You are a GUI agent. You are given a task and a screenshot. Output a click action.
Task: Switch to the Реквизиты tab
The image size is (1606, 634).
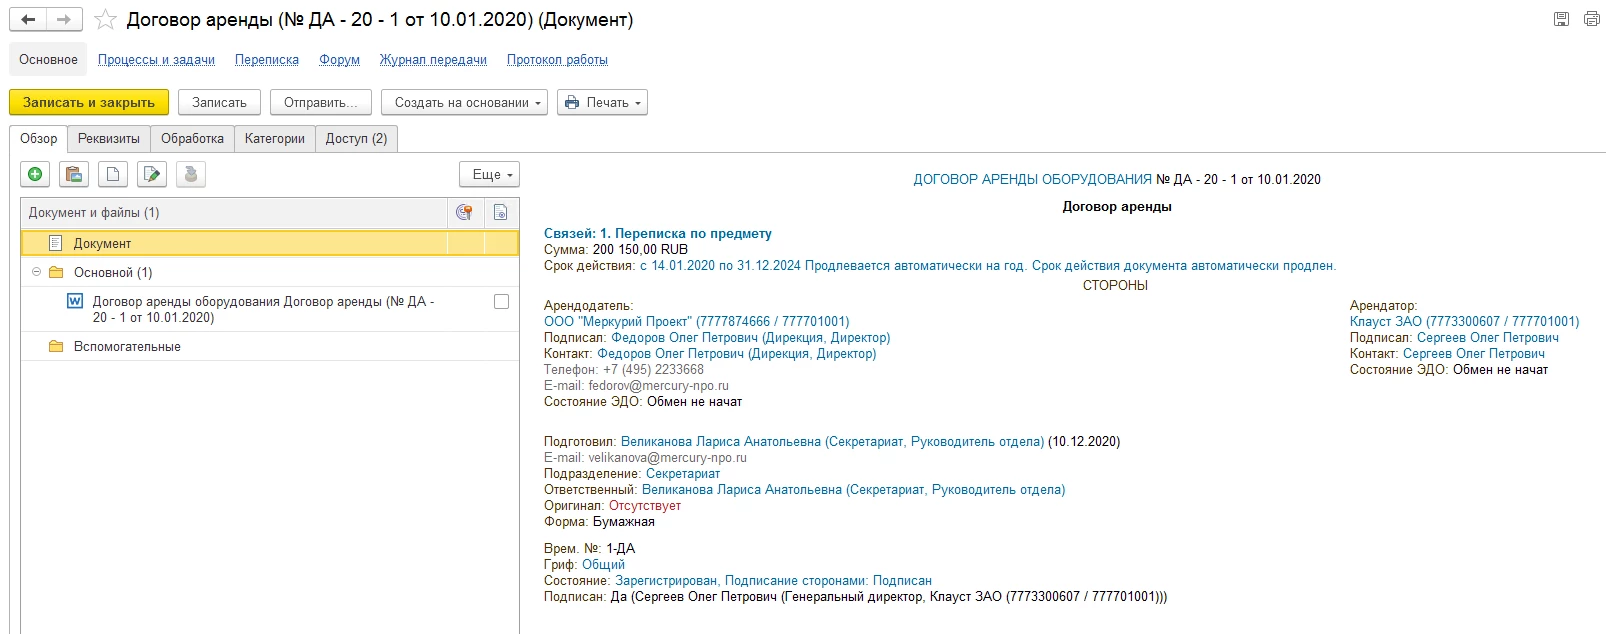pos(109,139)
